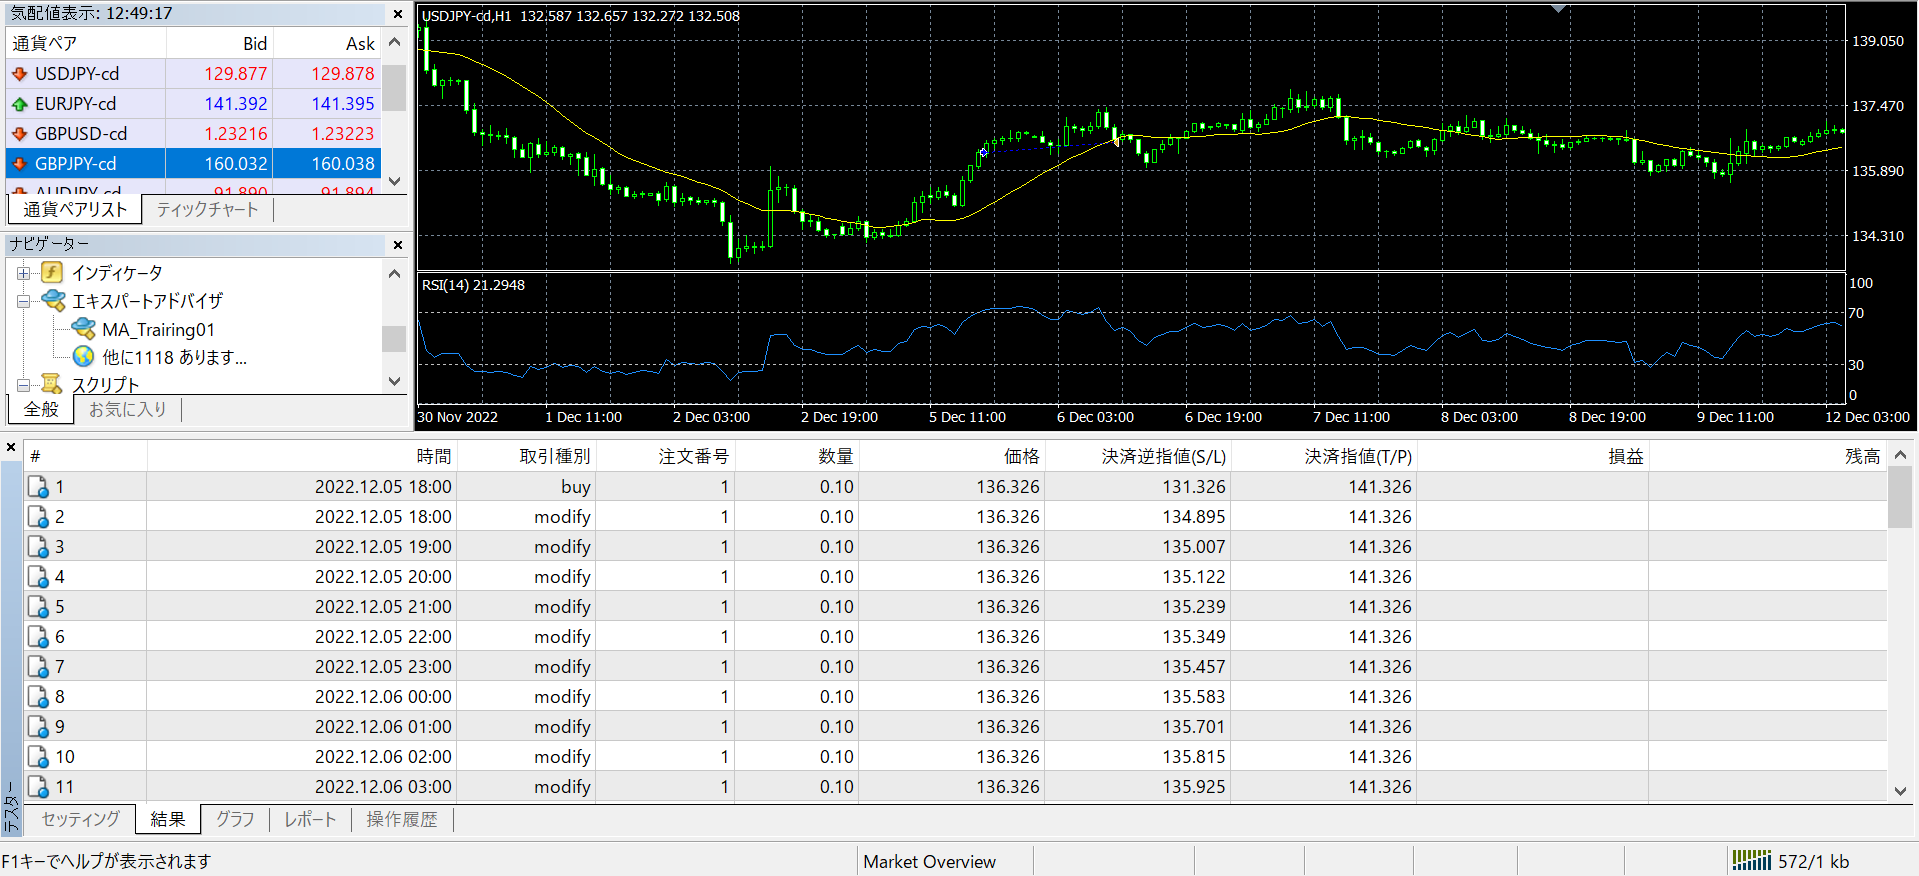Click the order document icon in row 4
The image size is (1919, 876).
tap(38, 577)
